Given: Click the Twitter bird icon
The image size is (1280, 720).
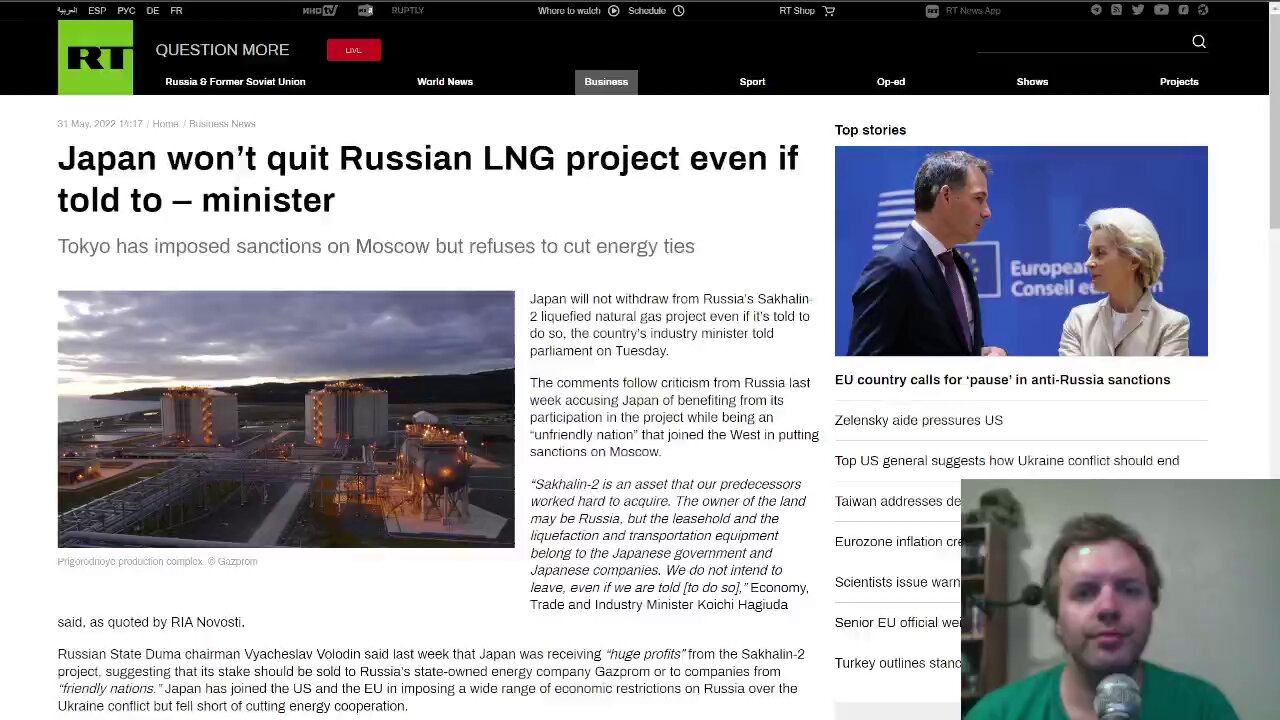Looking at the screenshot, I should tap(1138, 10).
